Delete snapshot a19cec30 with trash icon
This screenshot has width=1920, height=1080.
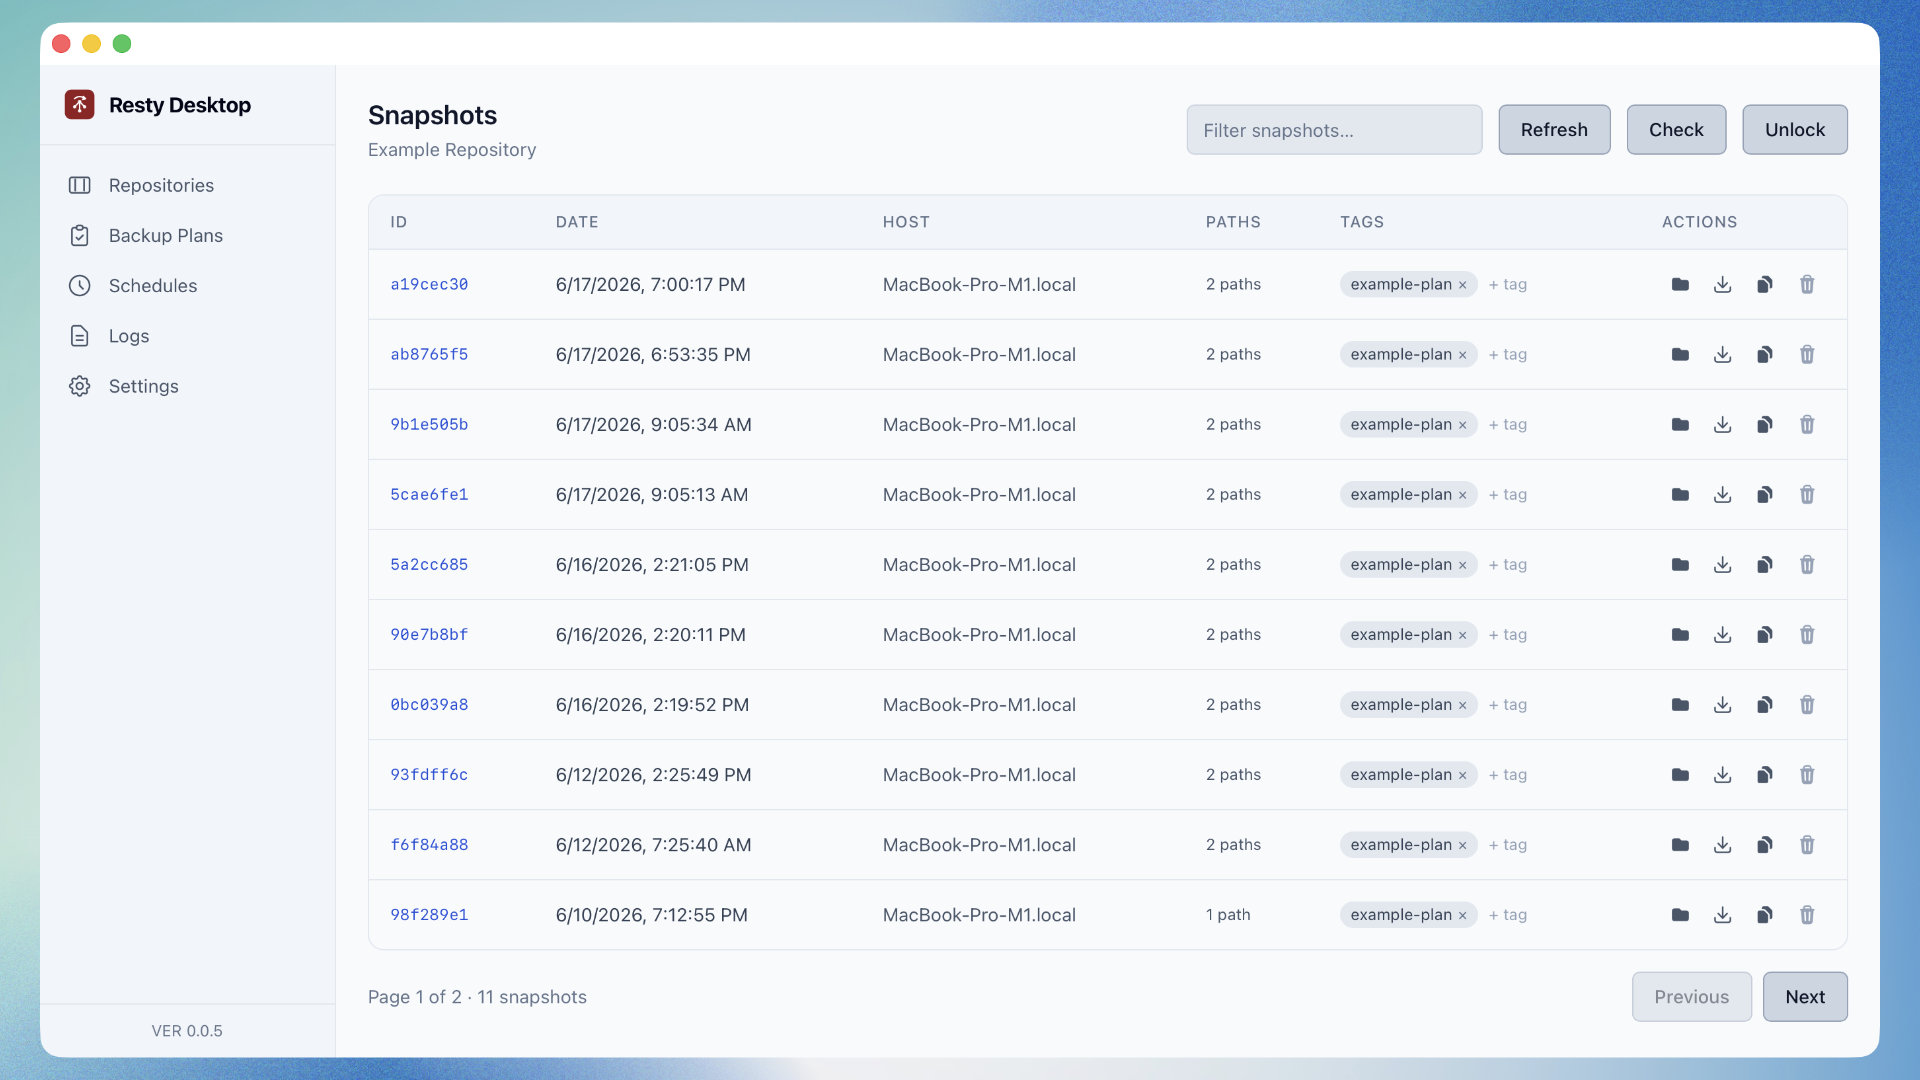(1807, 284)
